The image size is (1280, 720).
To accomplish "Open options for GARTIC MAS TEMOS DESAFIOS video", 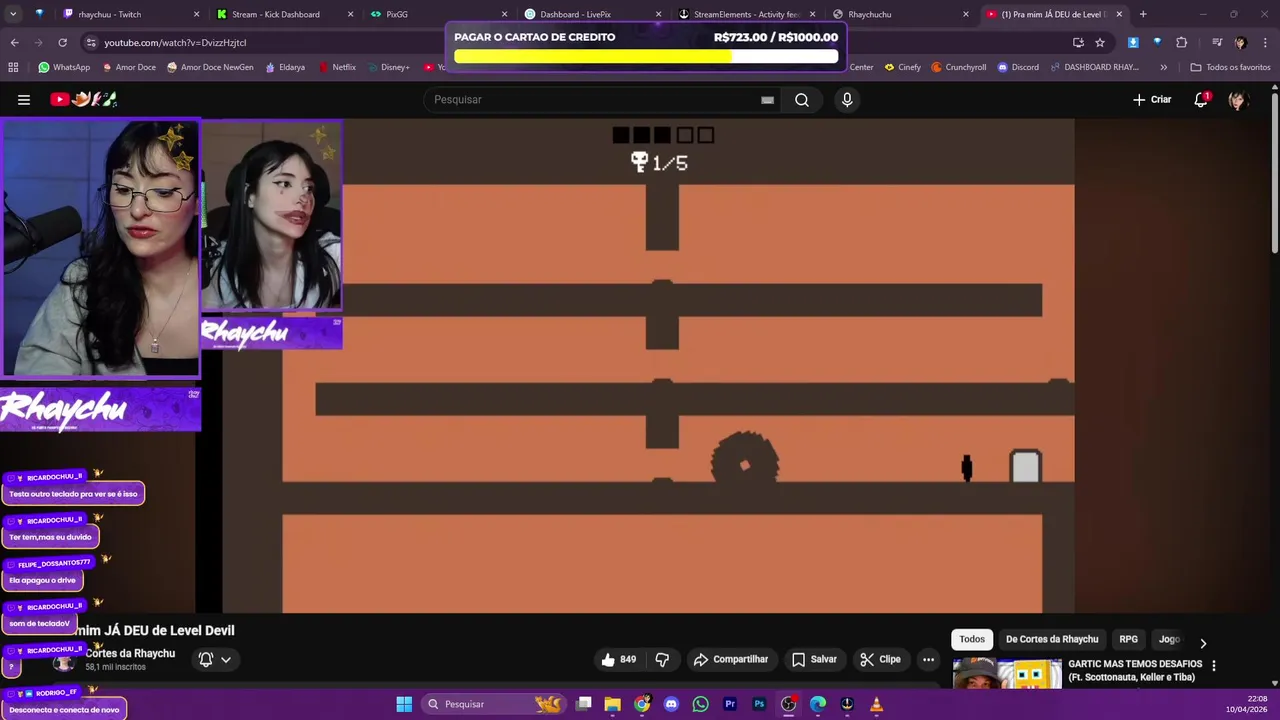I will (x=1214, y=666).
